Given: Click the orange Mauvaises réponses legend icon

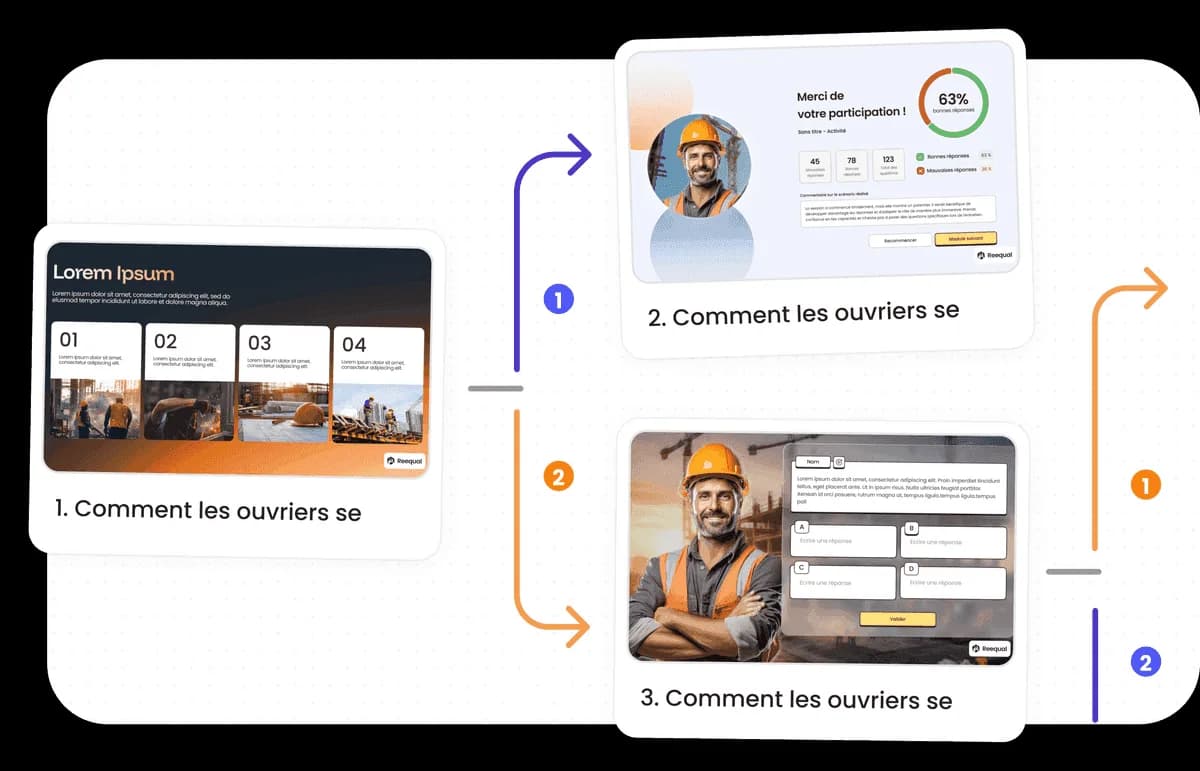Looking at the screenshot, I should [920, 170].
